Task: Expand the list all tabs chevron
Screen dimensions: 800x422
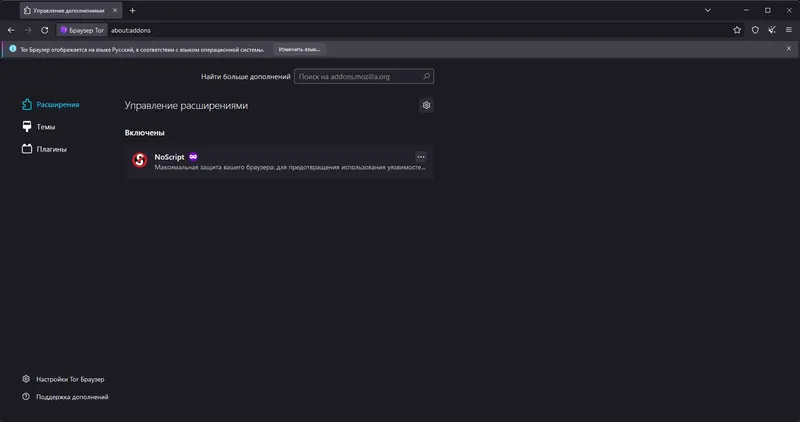Action: point(708,10)
